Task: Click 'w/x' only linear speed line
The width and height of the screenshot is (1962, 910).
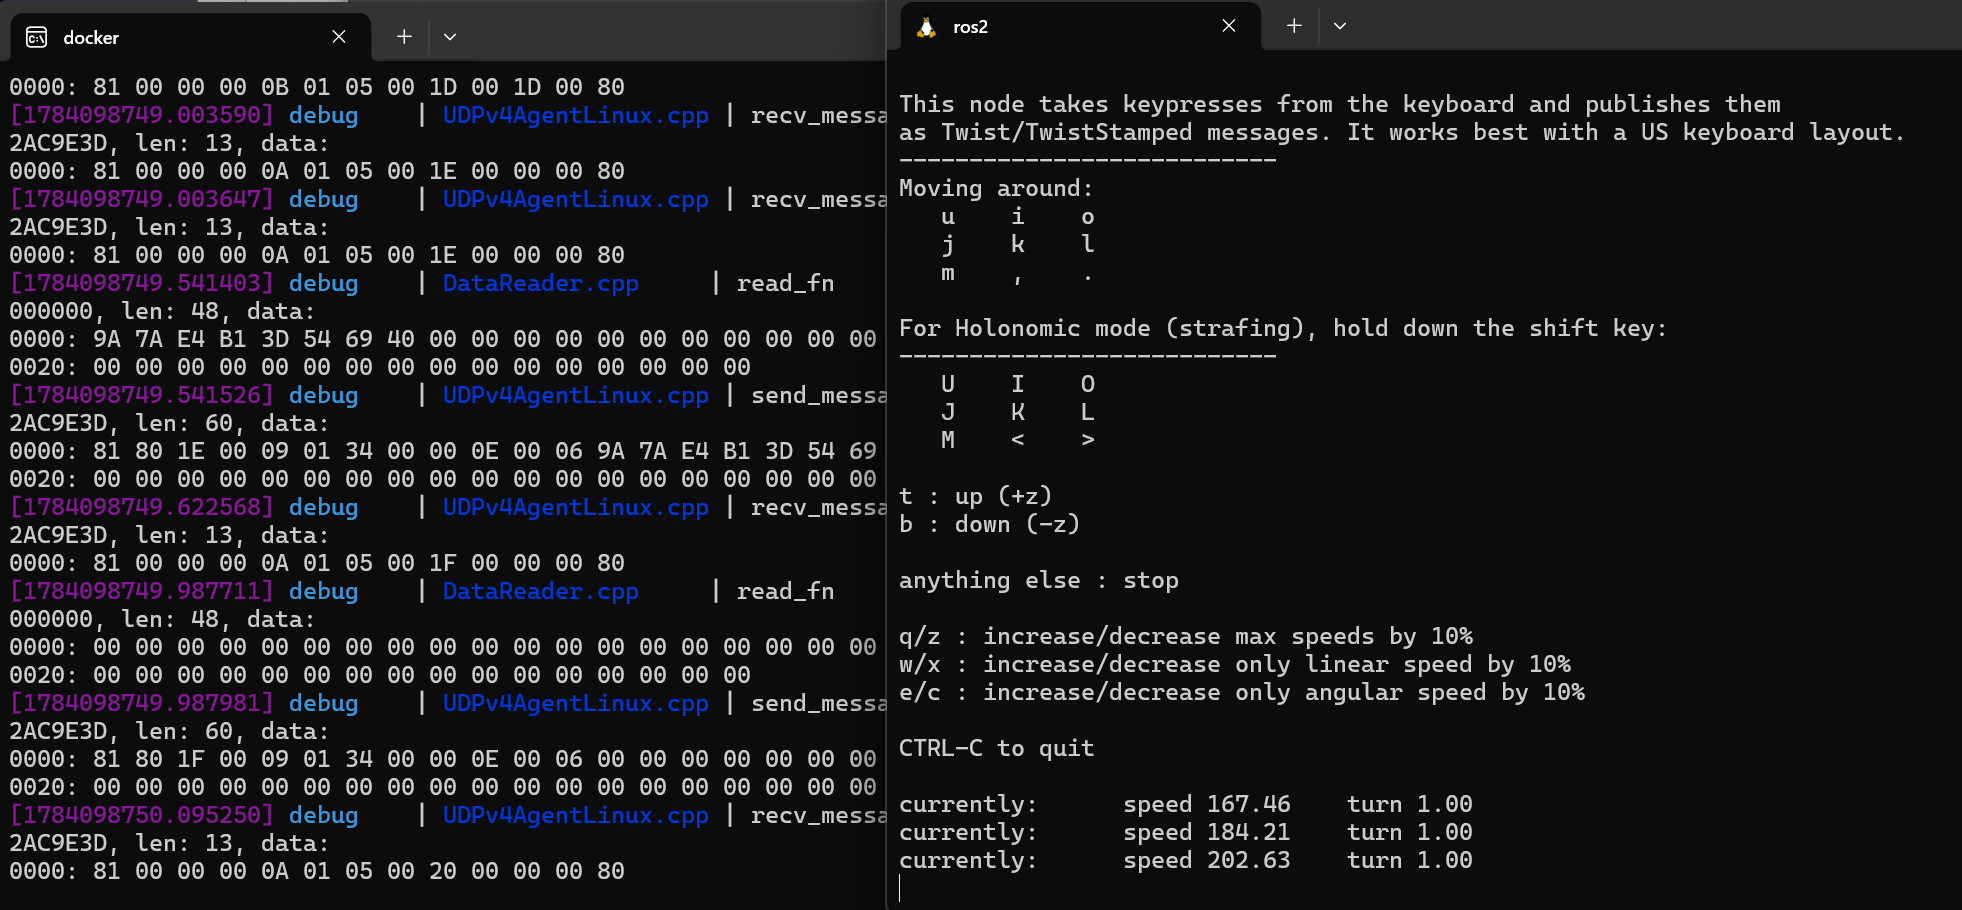Action: coord(1235,664)
